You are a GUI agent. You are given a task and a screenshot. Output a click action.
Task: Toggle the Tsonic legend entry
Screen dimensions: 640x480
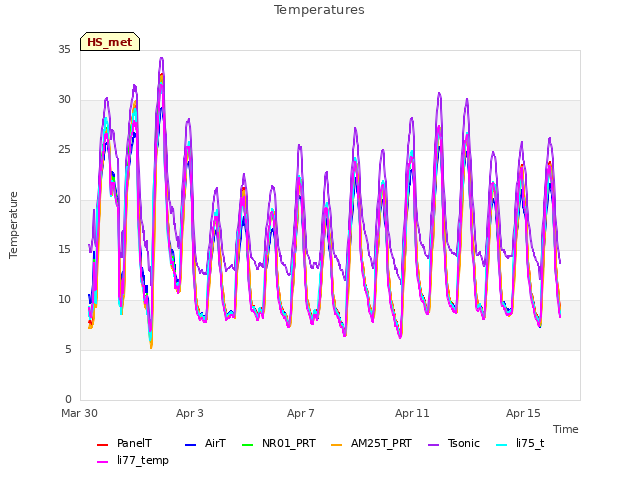454,444
